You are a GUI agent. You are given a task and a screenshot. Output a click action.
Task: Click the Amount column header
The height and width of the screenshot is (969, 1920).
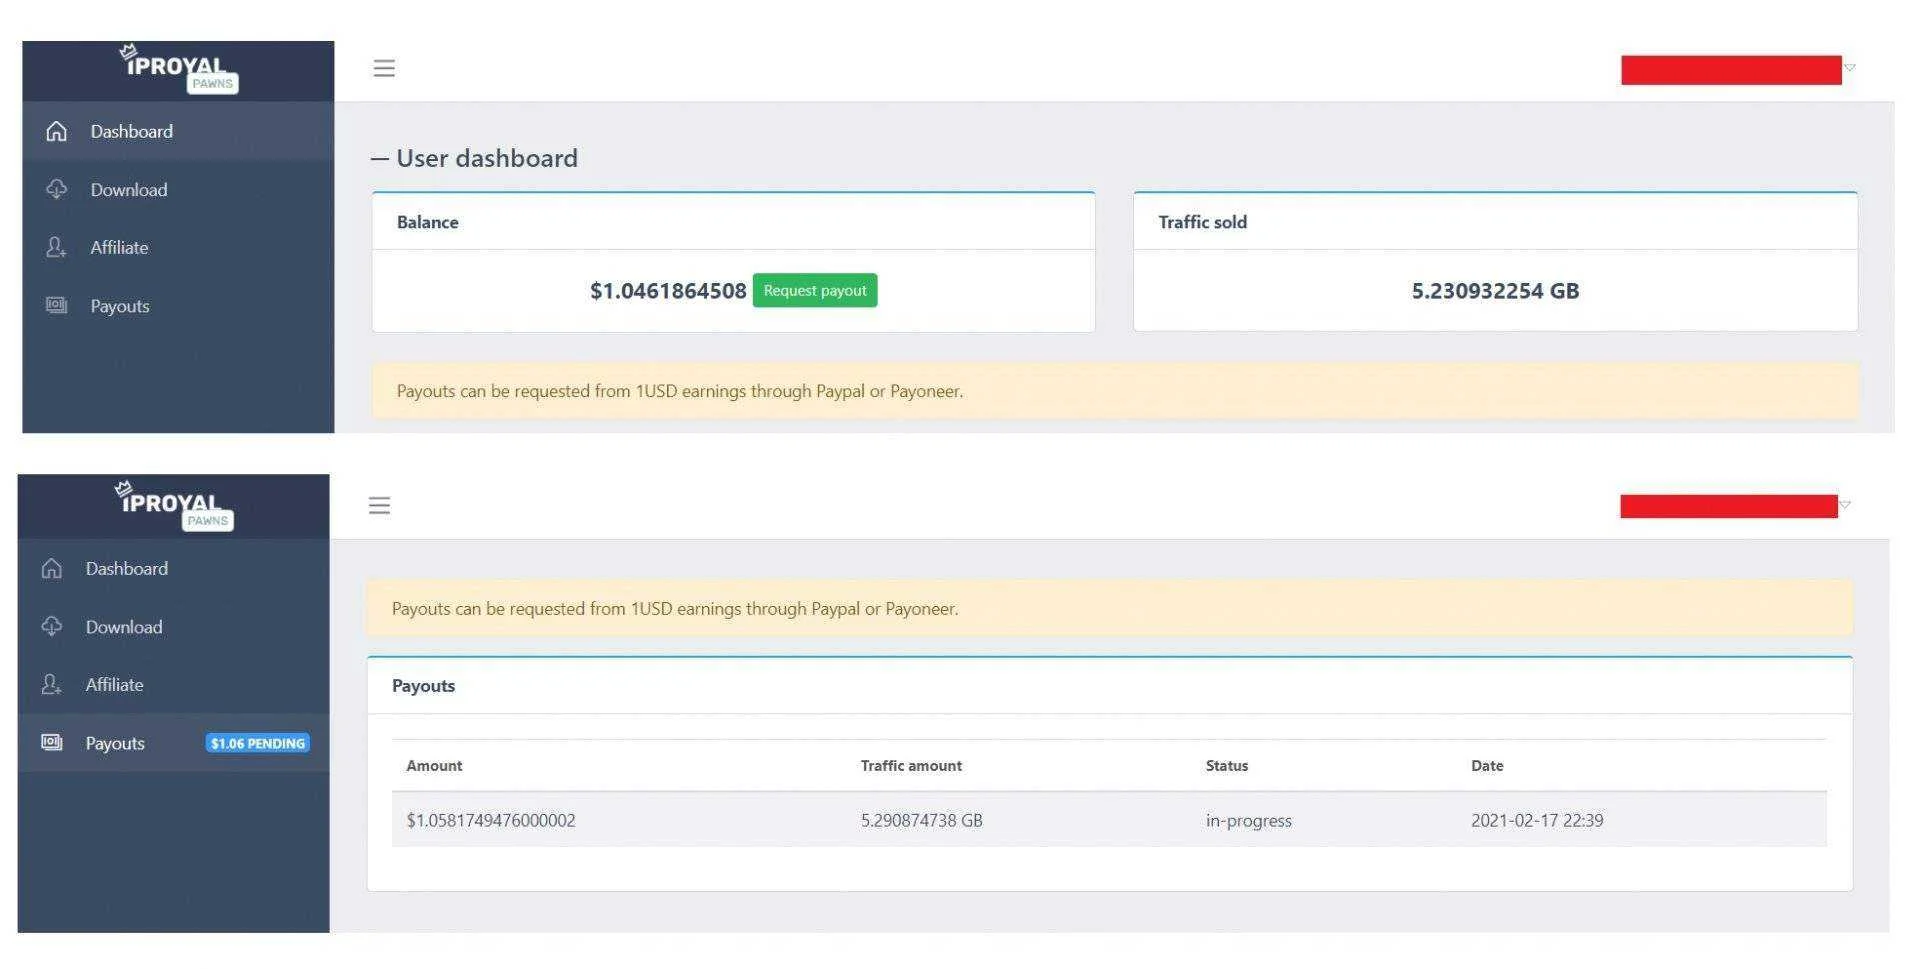click(x=434, y=765)
